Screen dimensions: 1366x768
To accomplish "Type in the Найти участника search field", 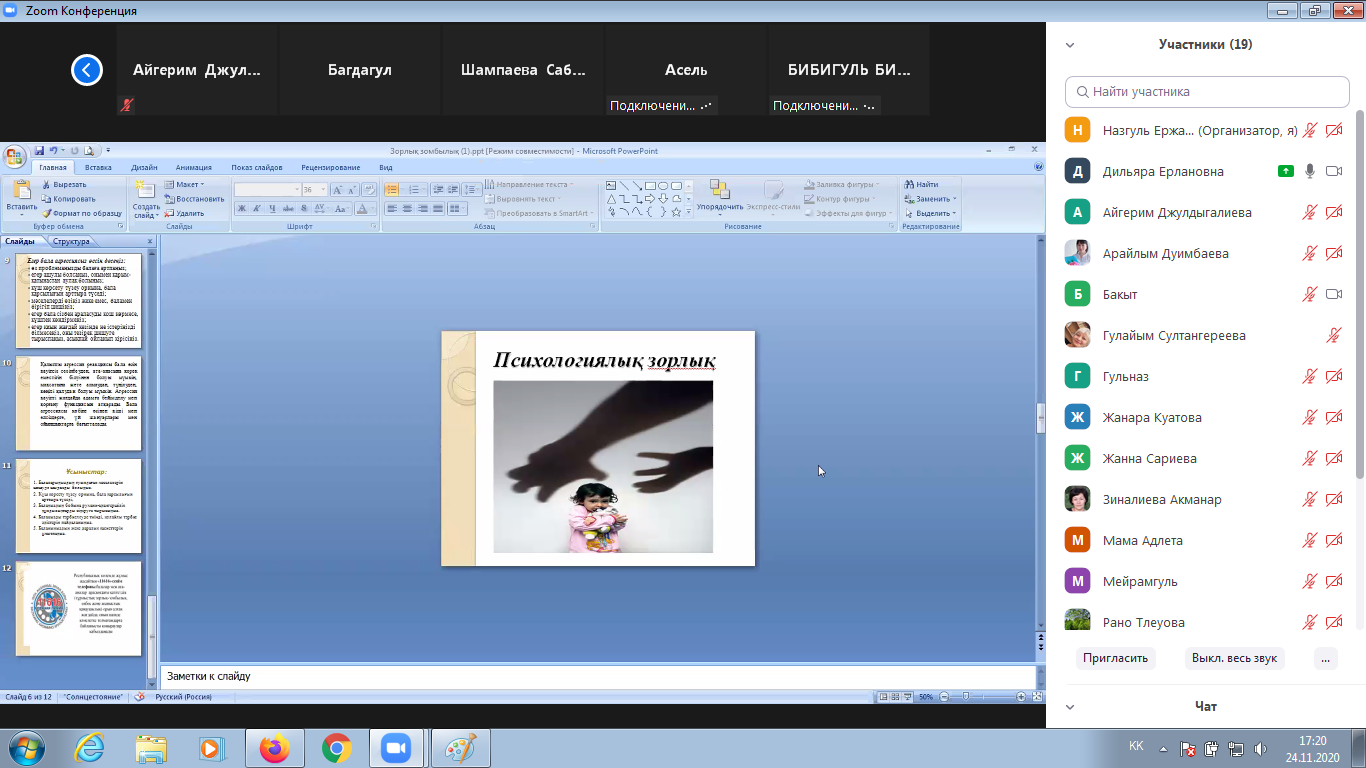I will pos(1207,92).
